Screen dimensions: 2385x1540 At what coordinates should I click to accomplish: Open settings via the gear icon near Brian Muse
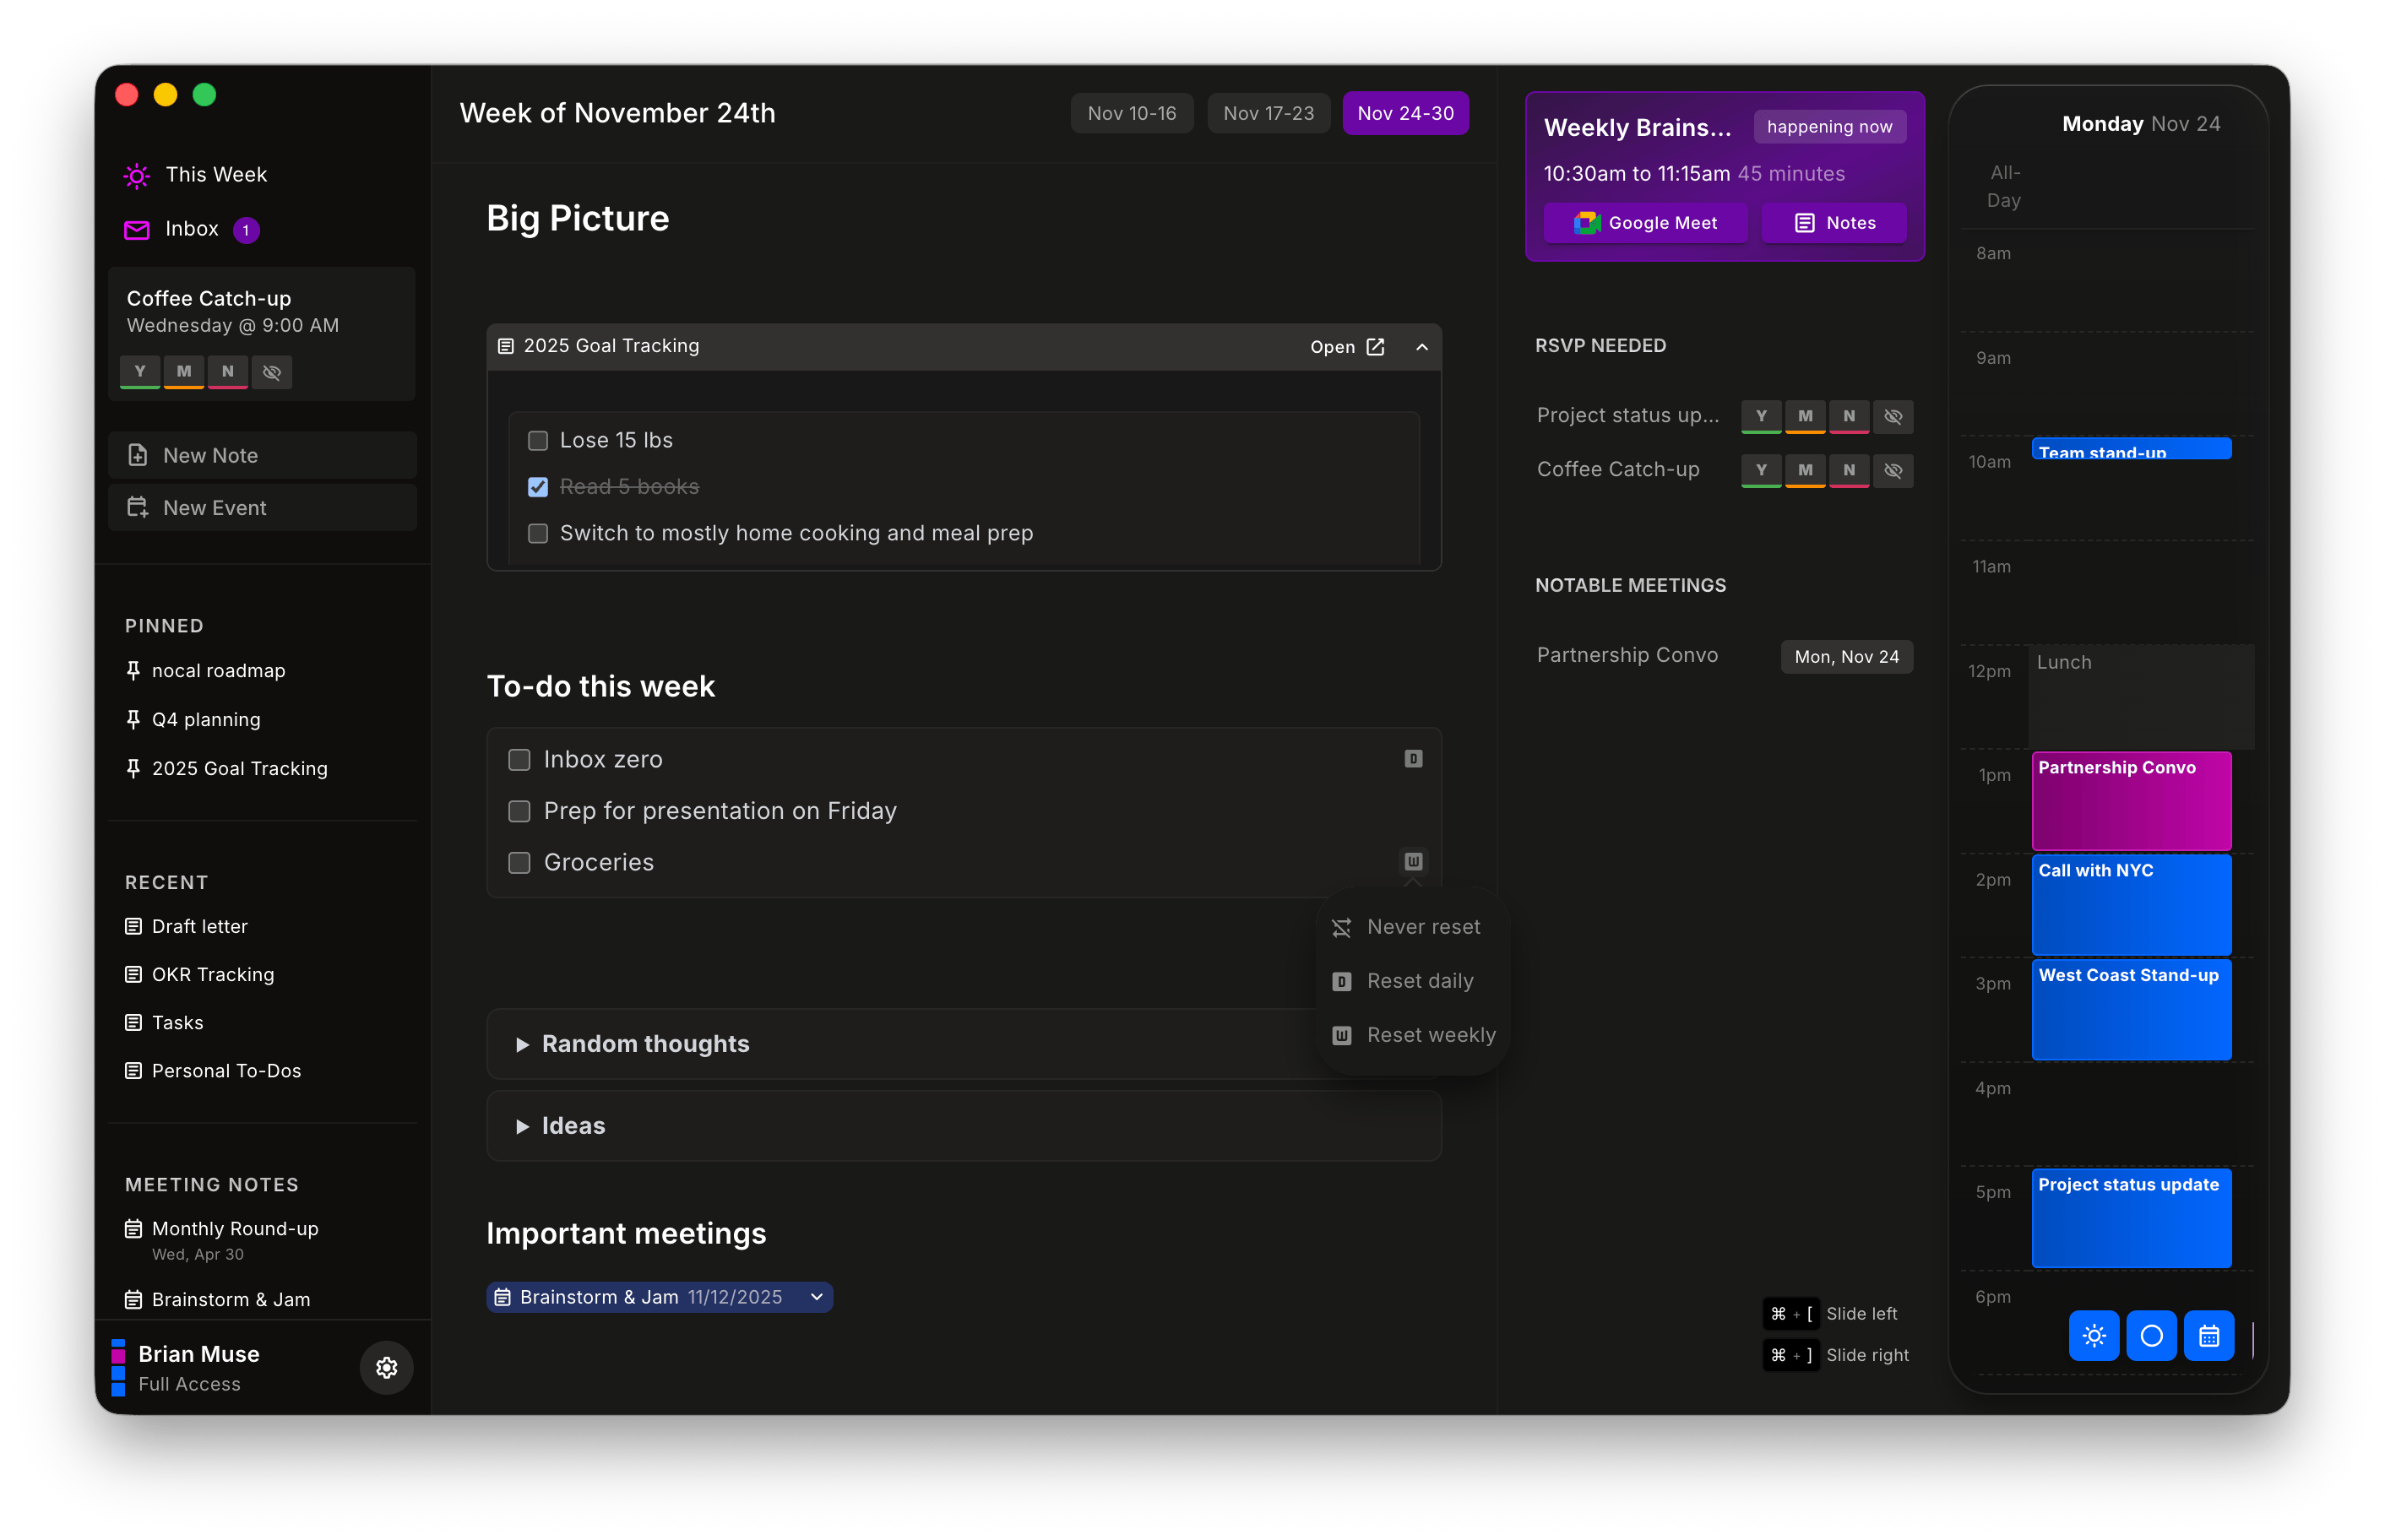click(386, 1367)
